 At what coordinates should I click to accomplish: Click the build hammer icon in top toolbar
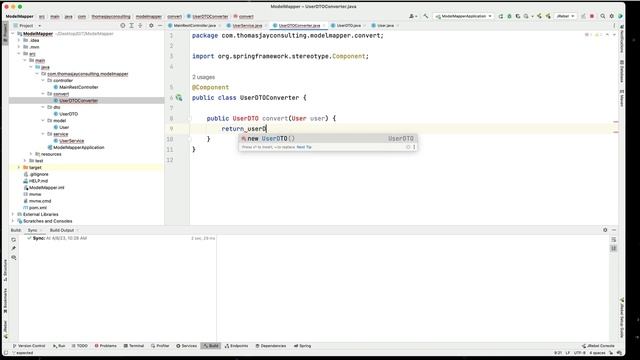(426, 16)
